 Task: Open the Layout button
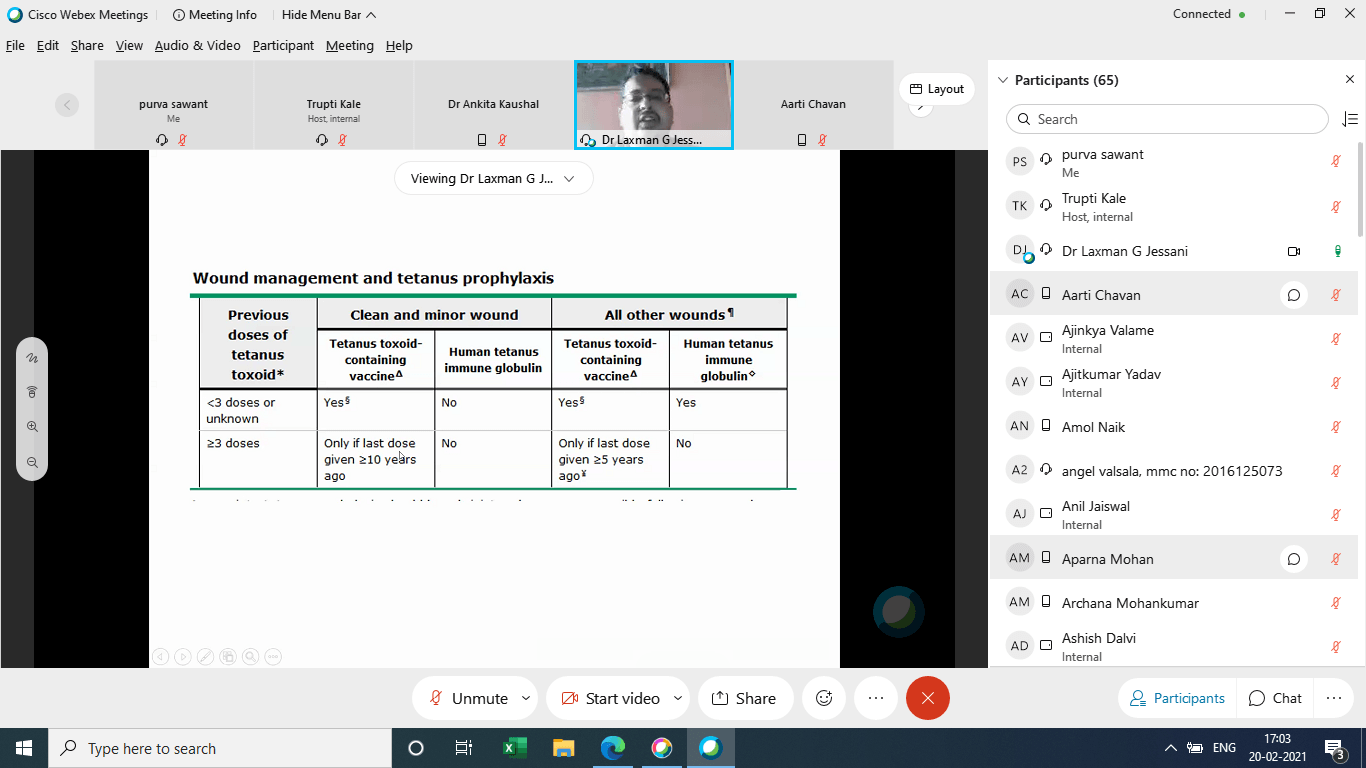click(x=937, y=89)
